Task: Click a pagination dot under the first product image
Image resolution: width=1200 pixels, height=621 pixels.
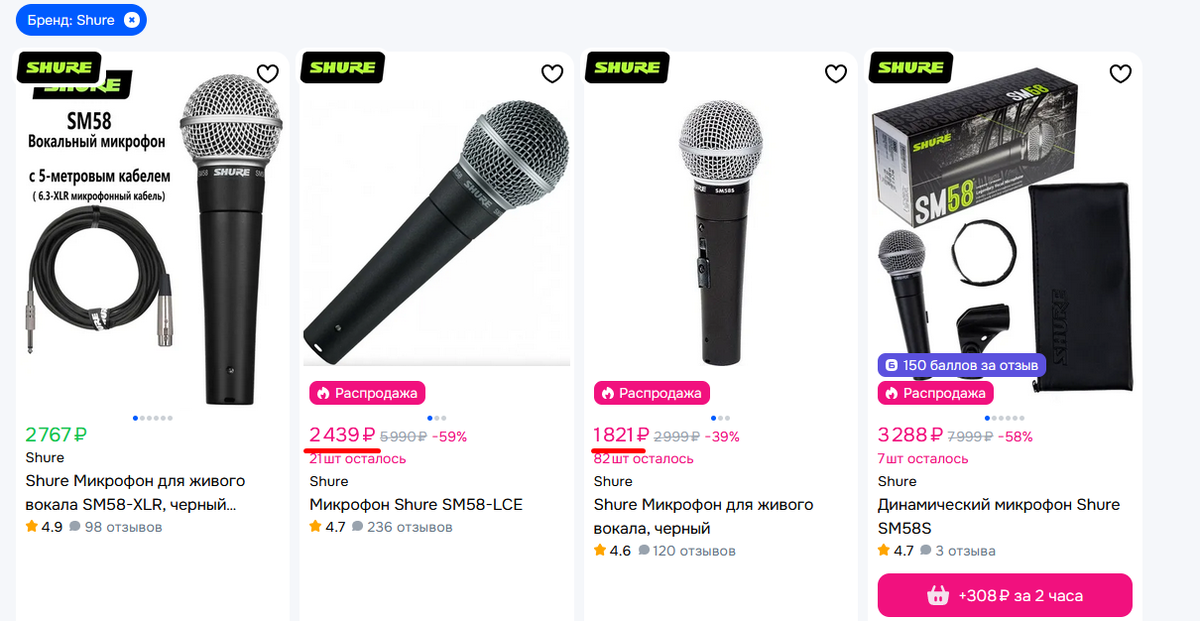Action: pyautogui.click(x=135, y=419)
